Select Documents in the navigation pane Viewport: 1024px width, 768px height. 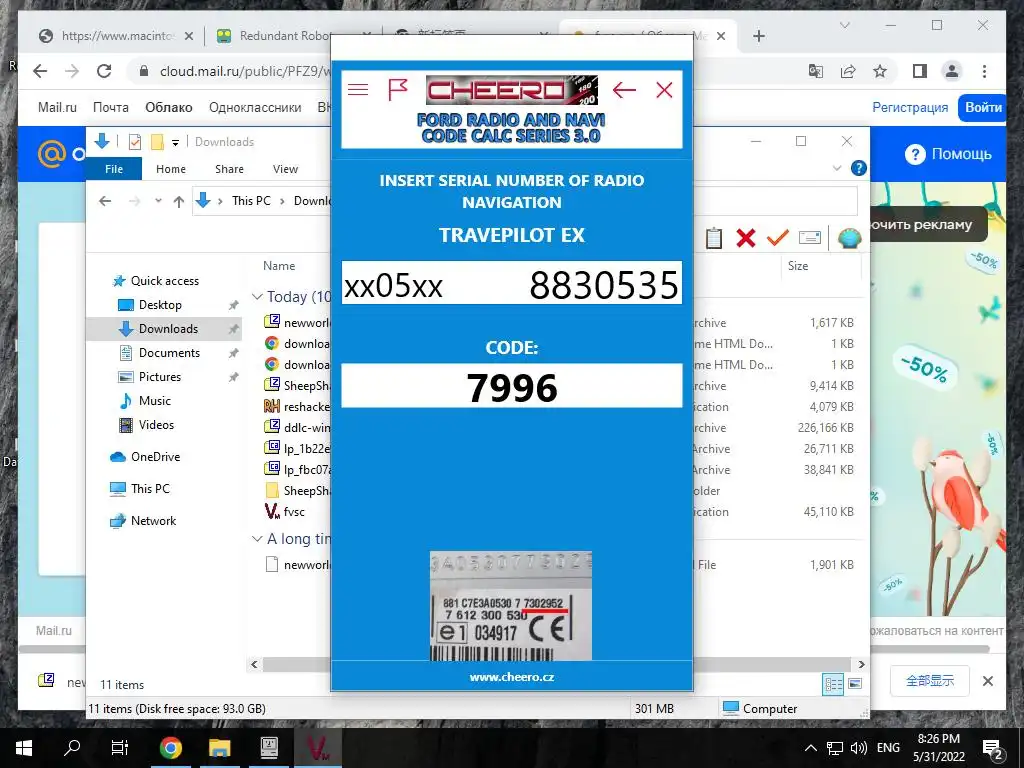click(x=169, y=353)
